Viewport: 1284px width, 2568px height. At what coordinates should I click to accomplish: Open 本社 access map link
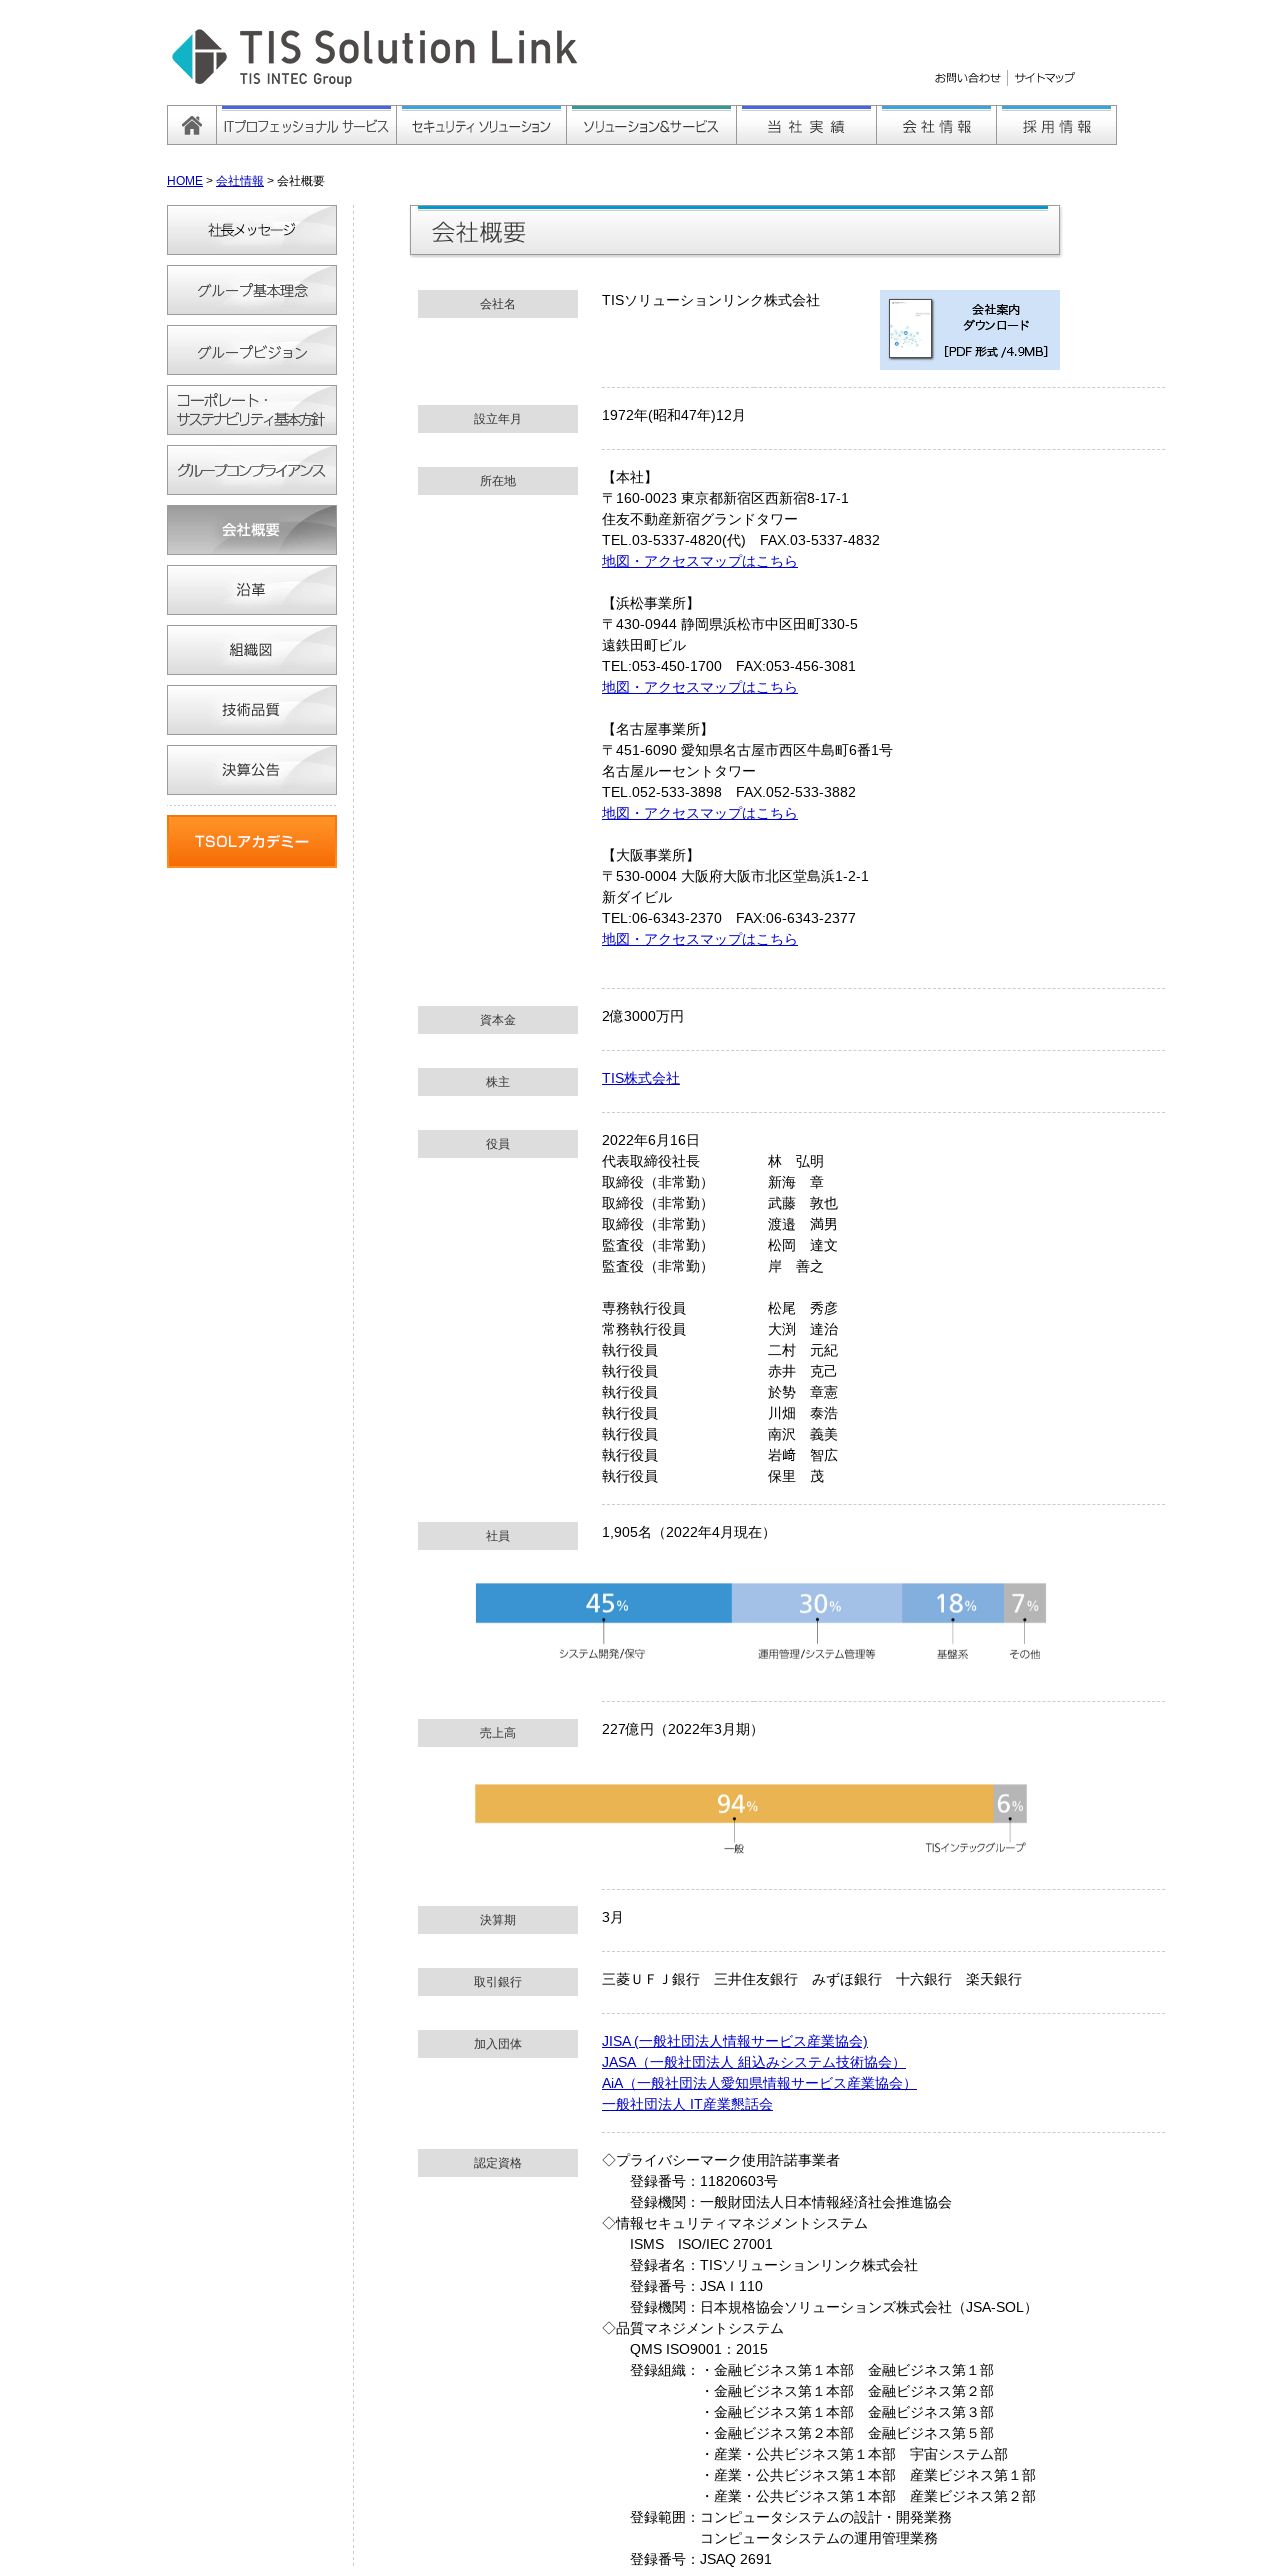coord(699,561)
